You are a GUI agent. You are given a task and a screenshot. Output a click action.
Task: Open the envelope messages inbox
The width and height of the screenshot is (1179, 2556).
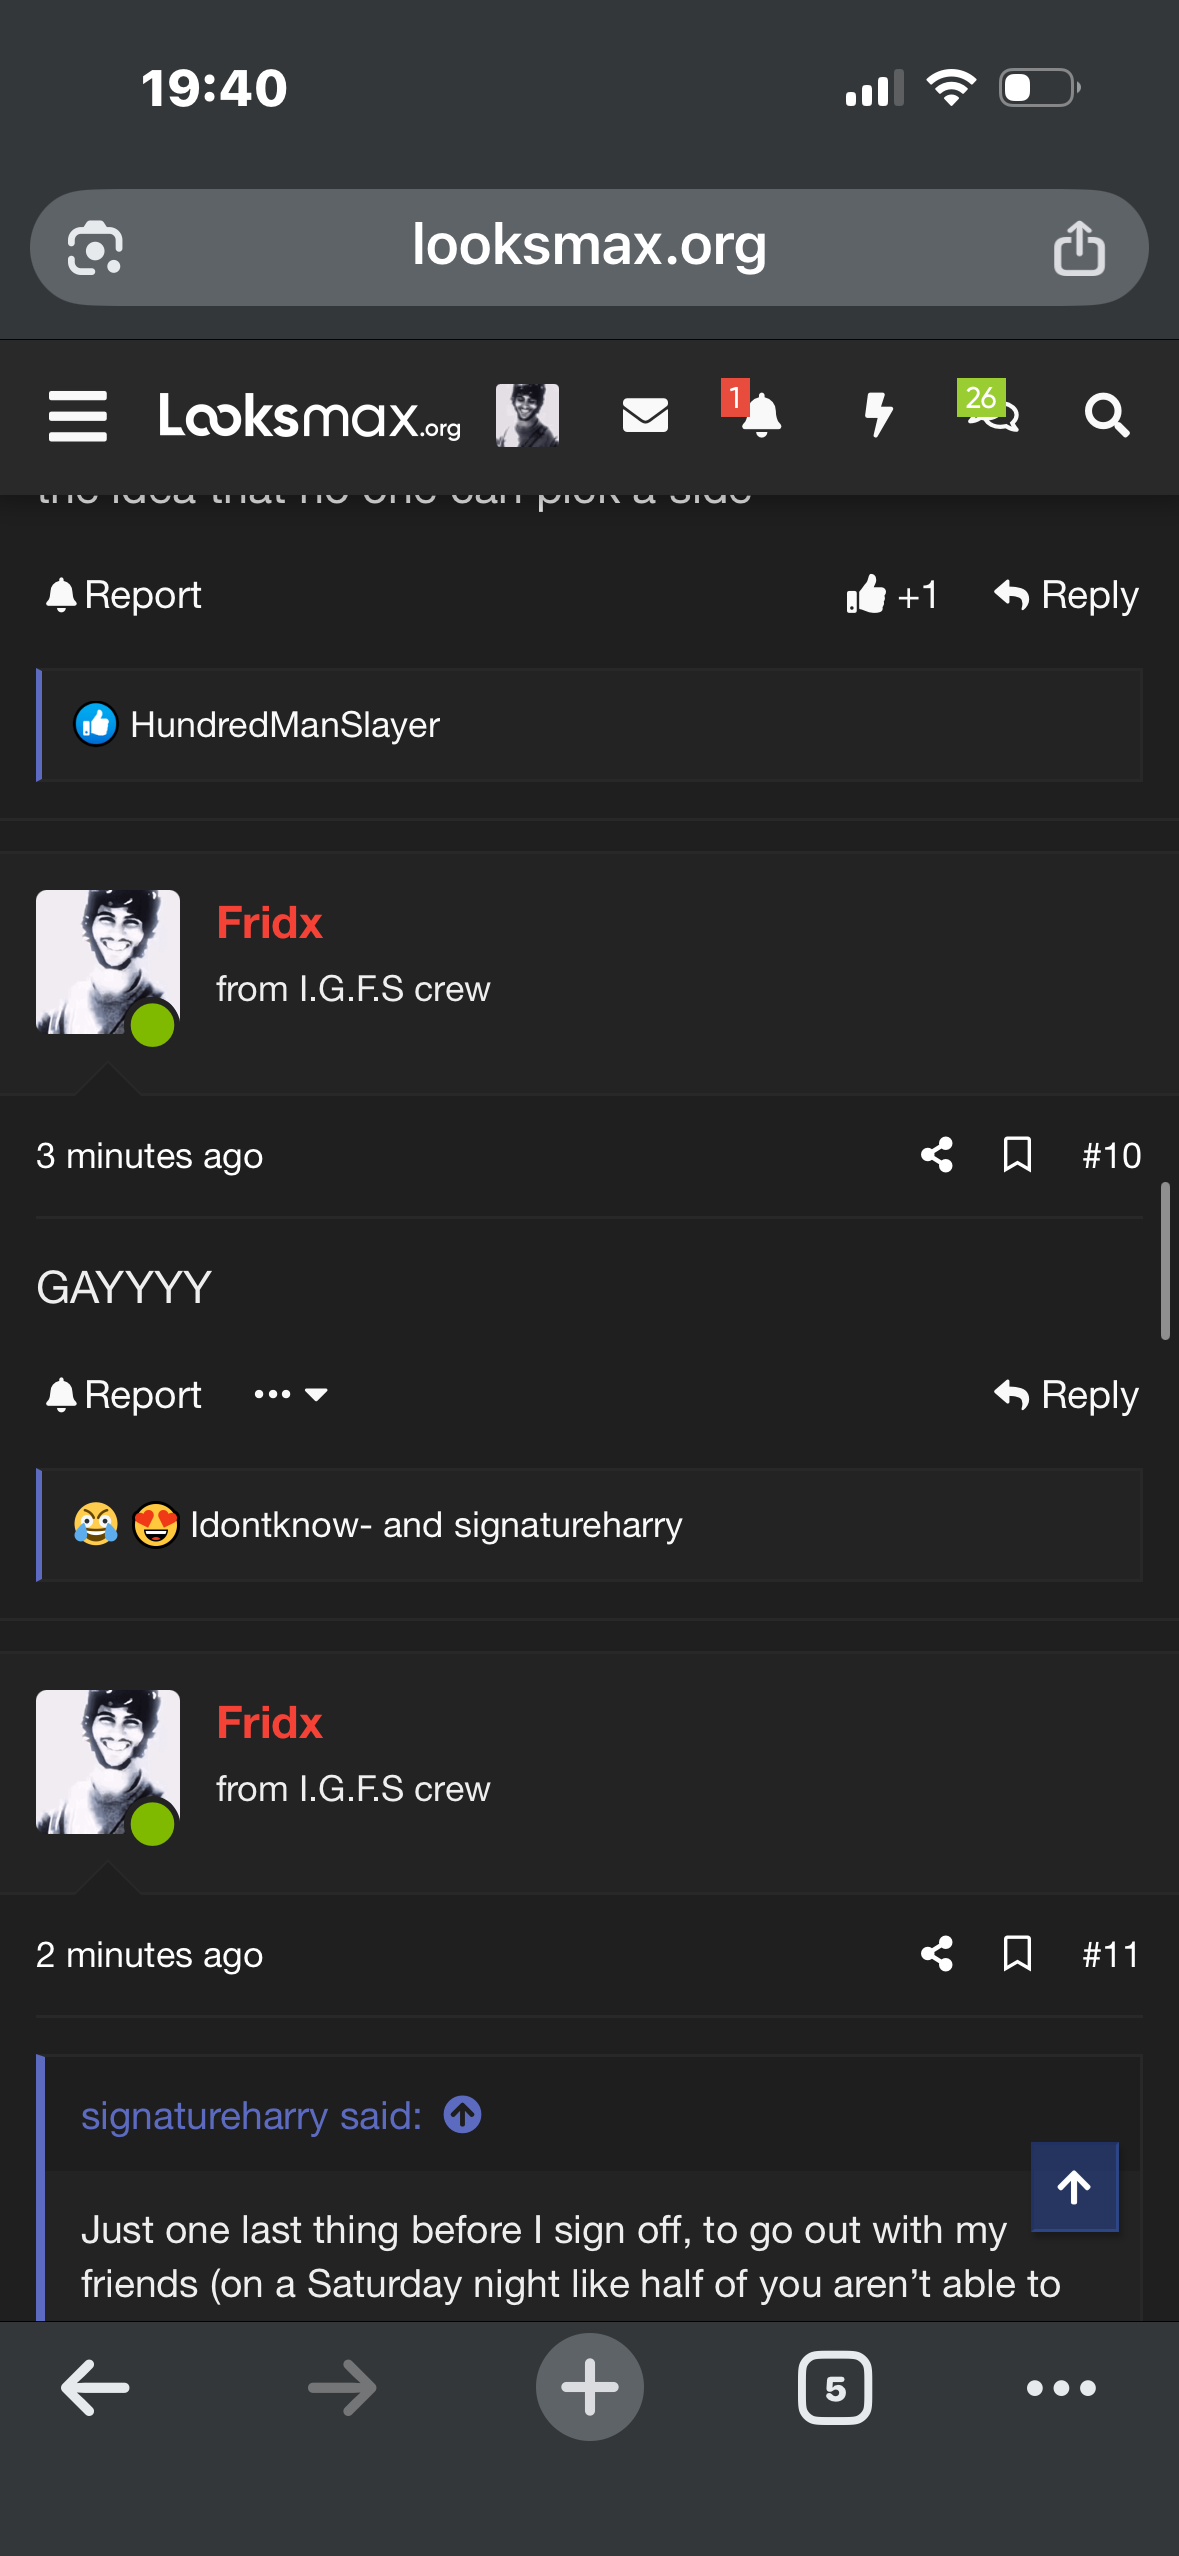pyautogui.click(x=645, y=415)
